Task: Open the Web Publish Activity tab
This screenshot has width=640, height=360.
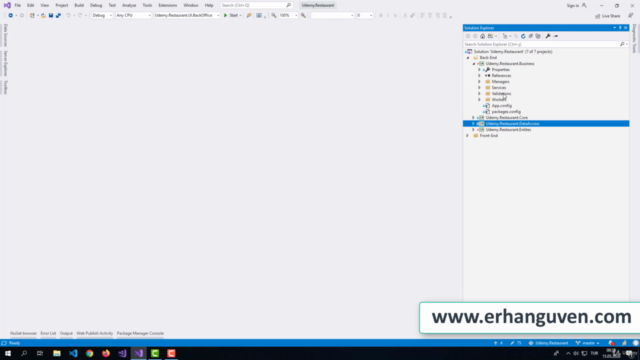Action: 95,333
